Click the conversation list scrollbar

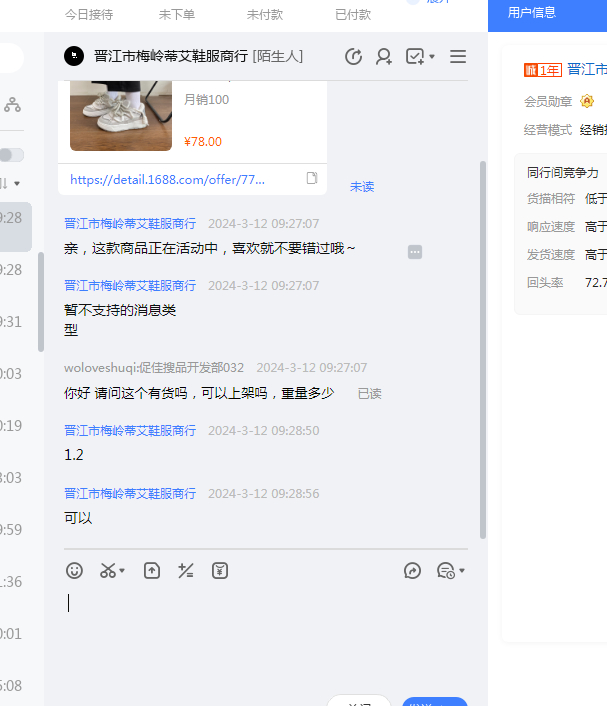tap(41, 302)
